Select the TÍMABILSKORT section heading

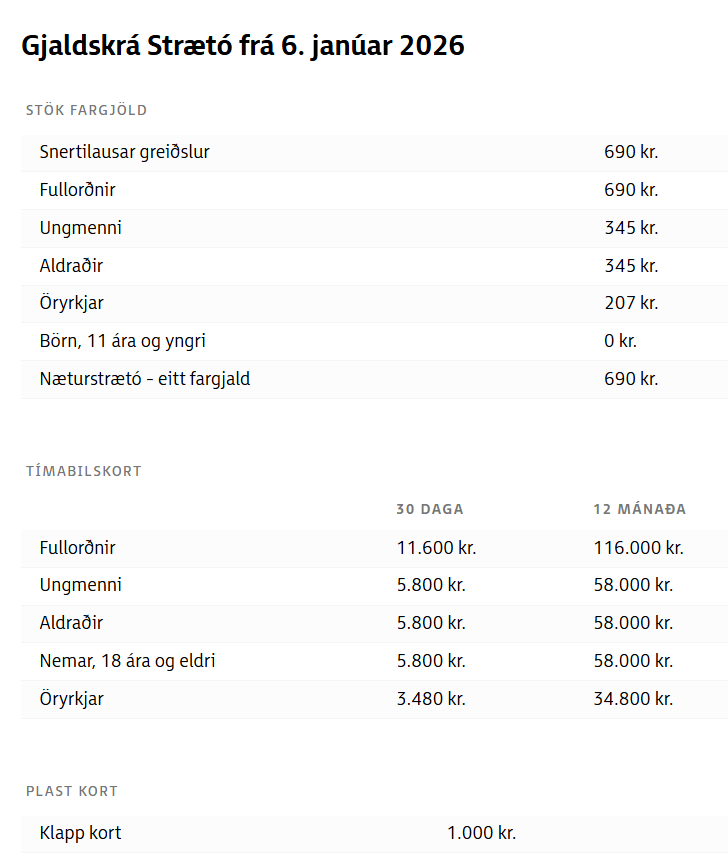pyautogui.click(x=84, y=471)
